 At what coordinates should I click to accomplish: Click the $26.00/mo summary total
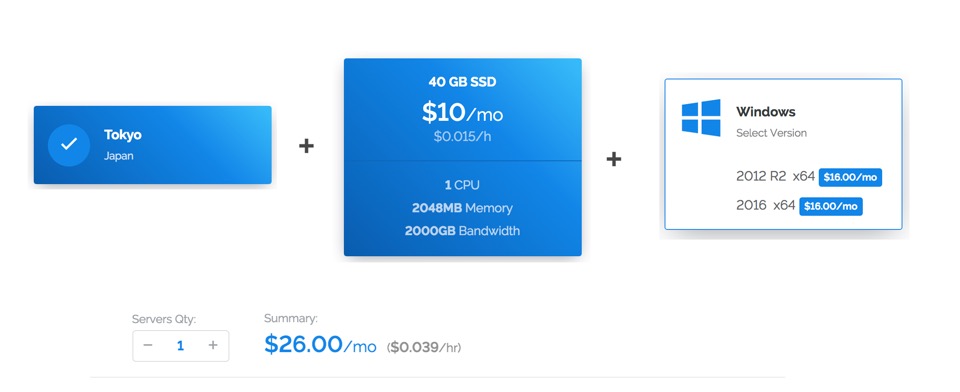320,345
